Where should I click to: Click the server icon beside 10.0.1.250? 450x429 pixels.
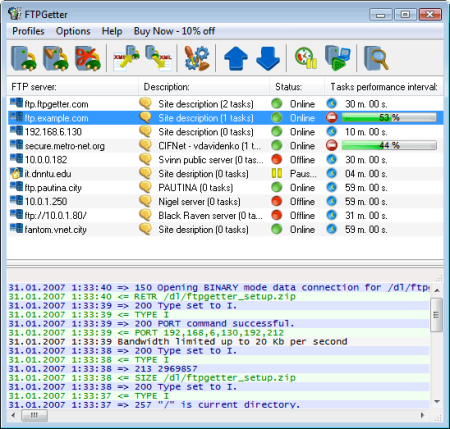pyautogui.click(x=16, y=201)
